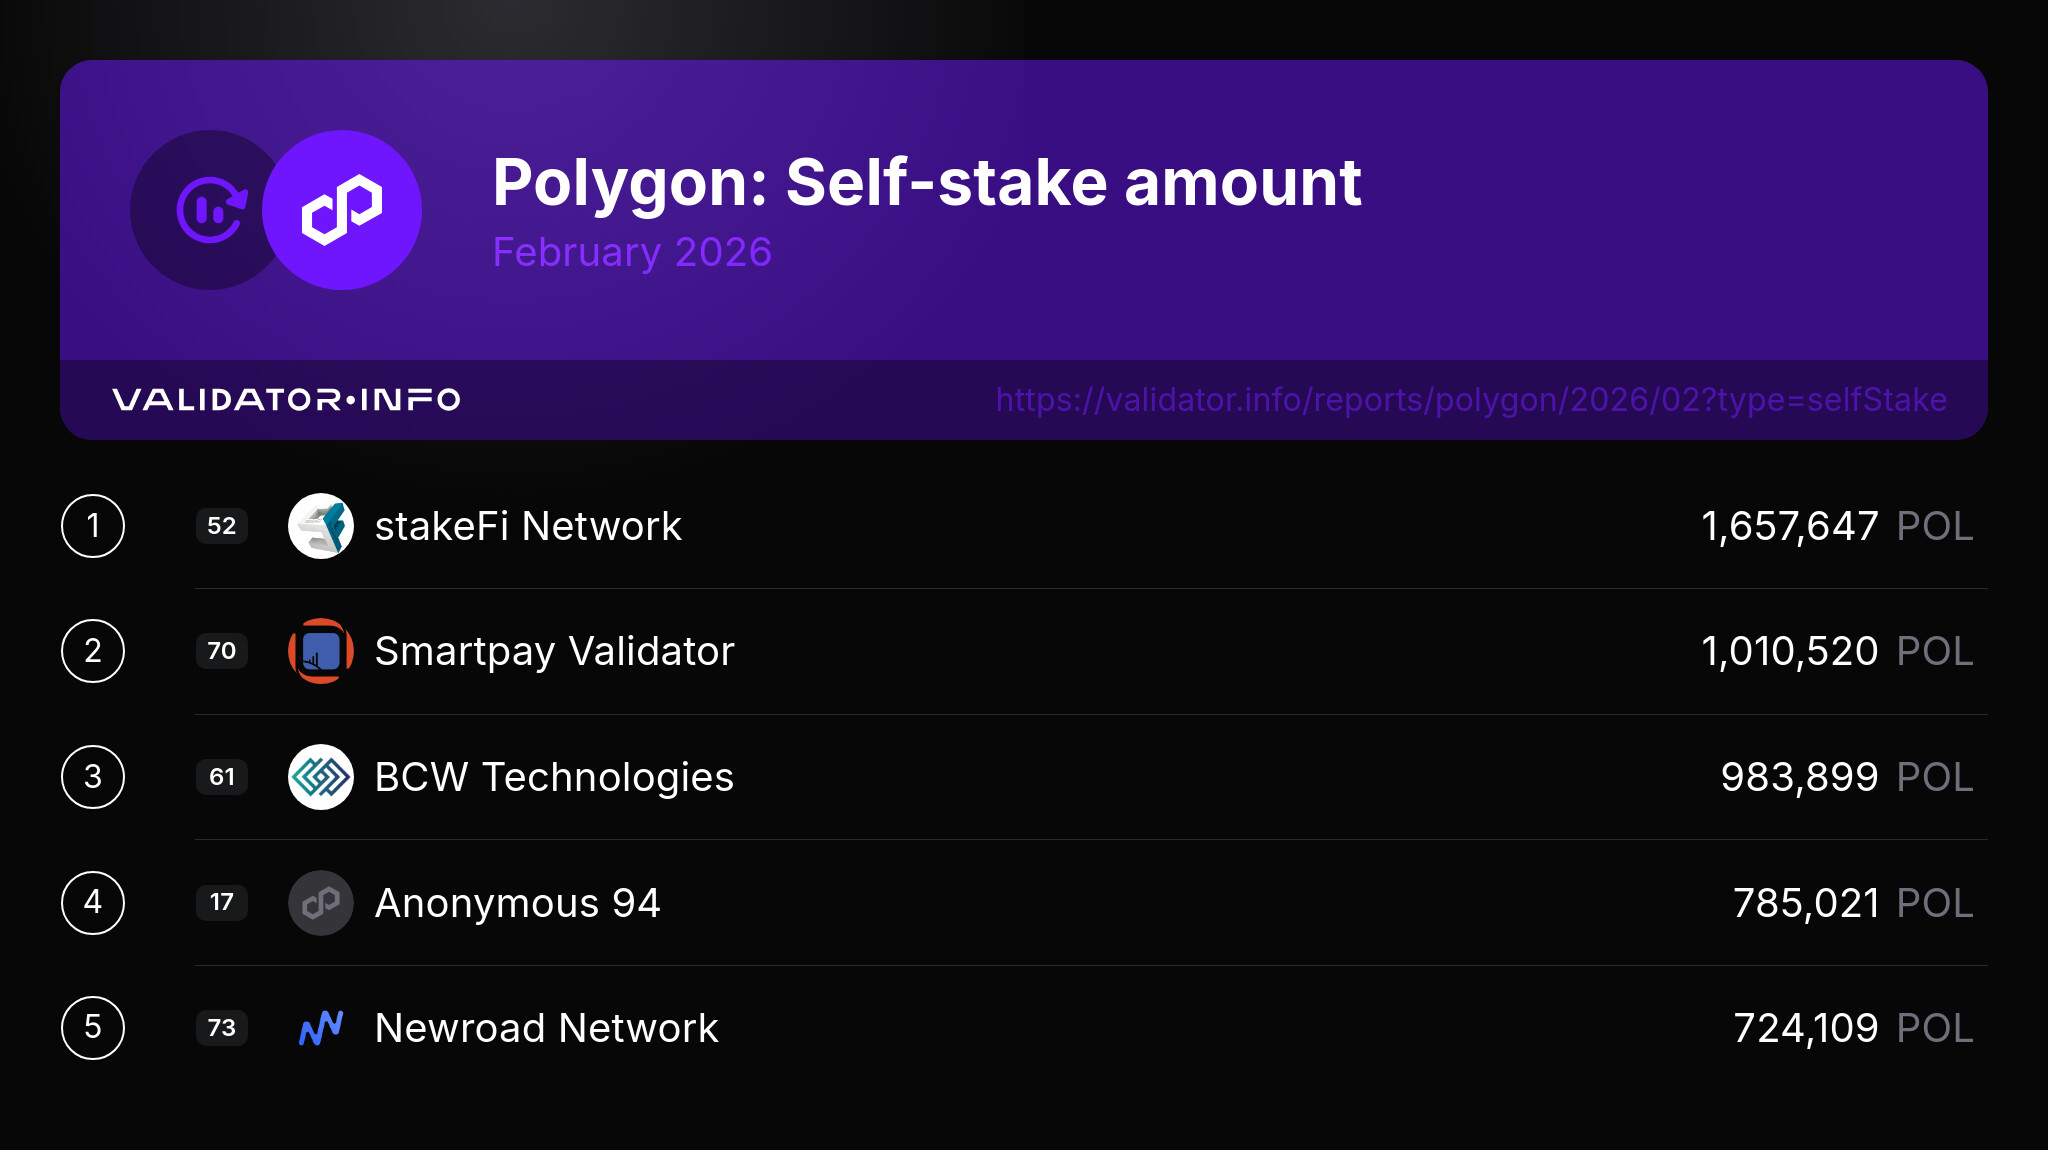The width and height of the screenshot is (2048, 1150).
Task: Select the Smartpay Validator name
Action: coord(554,651)
